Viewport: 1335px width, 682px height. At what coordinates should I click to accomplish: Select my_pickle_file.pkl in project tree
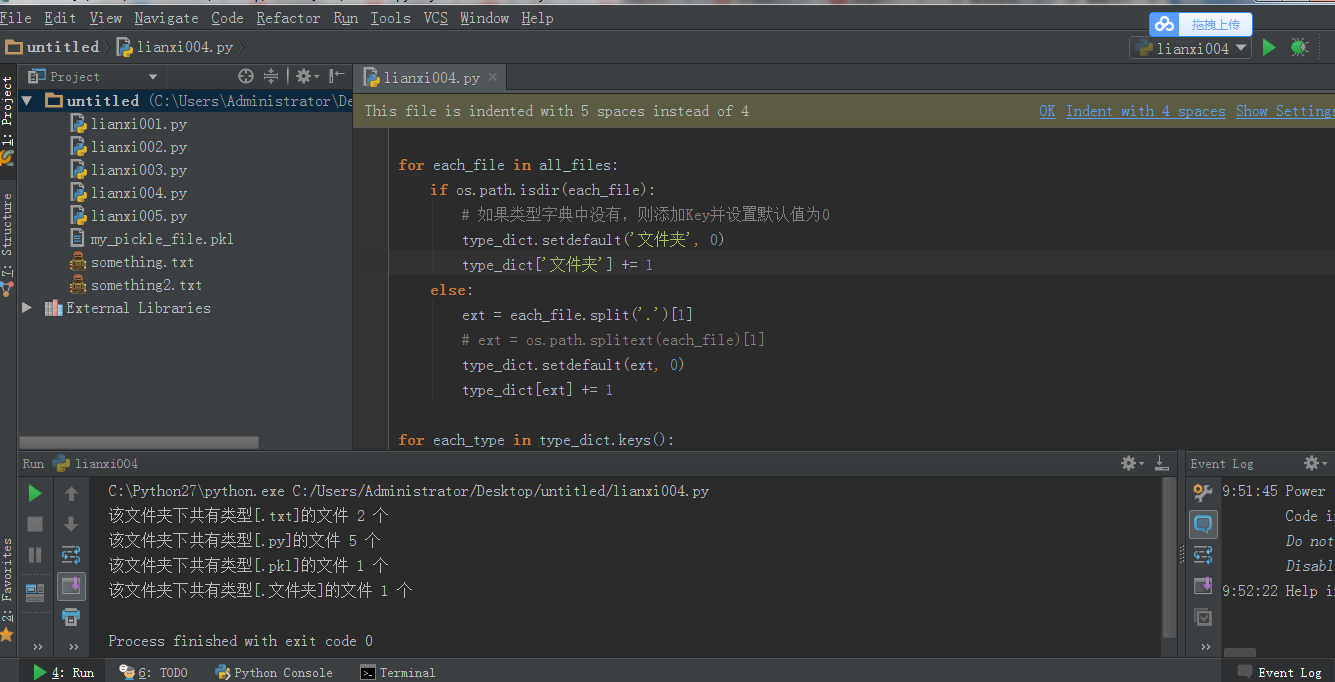151,239
